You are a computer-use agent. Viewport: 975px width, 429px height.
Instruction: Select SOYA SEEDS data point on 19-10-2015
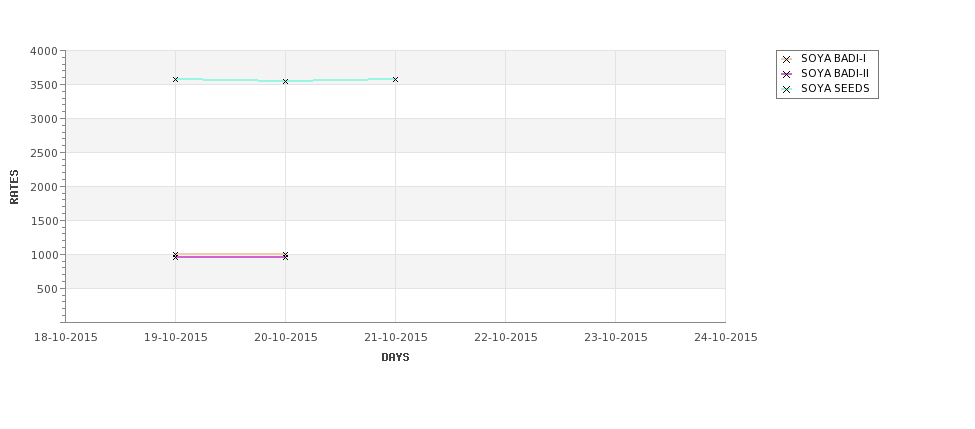pos(175,80)
